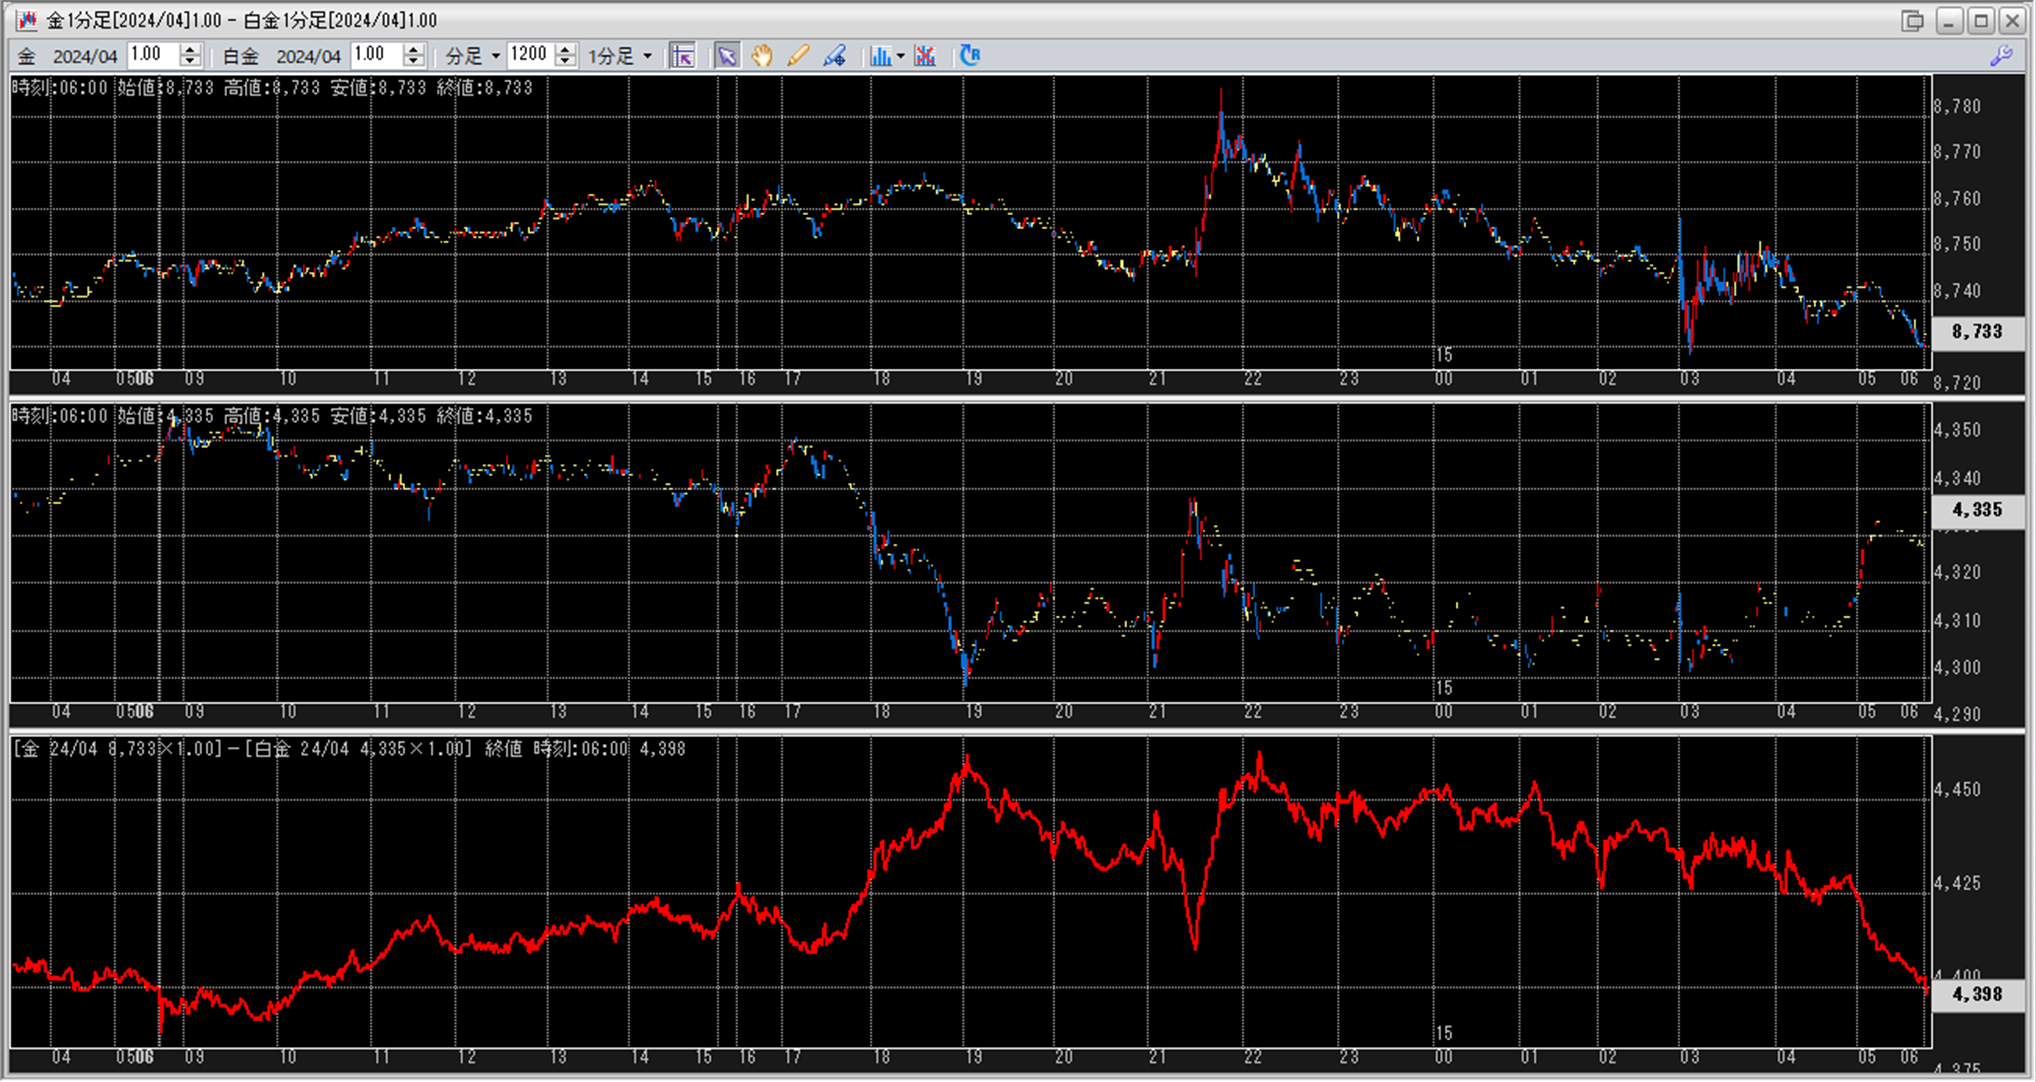Open the wrench settings icon
Viewport: 2036px width, 1082px height.
(x=2001, y=56)
